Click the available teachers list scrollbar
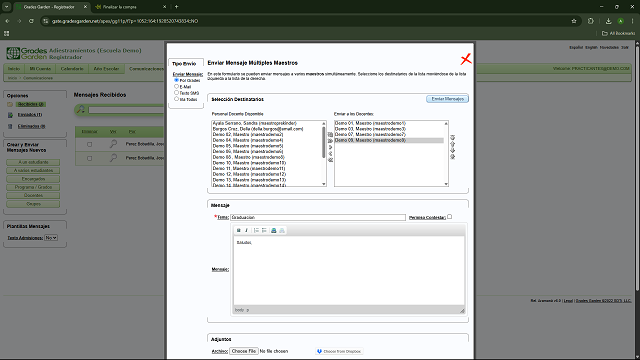Screen dimensions: 640x360 click(324, 142)
